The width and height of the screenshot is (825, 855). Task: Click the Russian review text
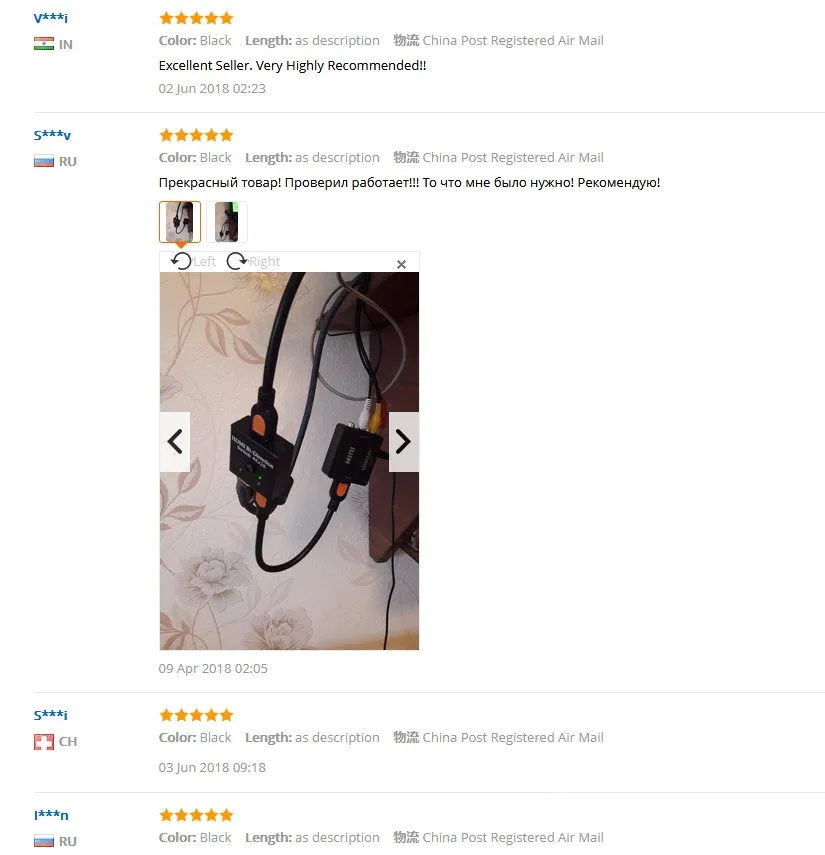410,183
